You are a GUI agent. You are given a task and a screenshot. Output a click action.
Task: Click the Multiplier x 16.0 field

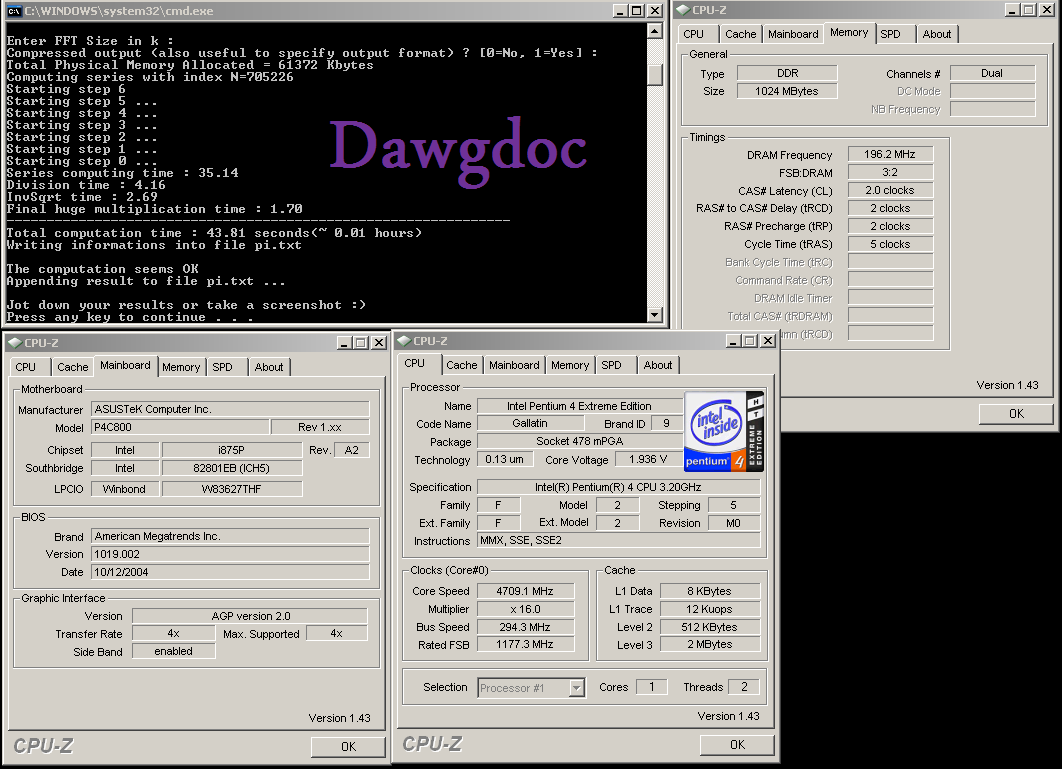[526, 609]
